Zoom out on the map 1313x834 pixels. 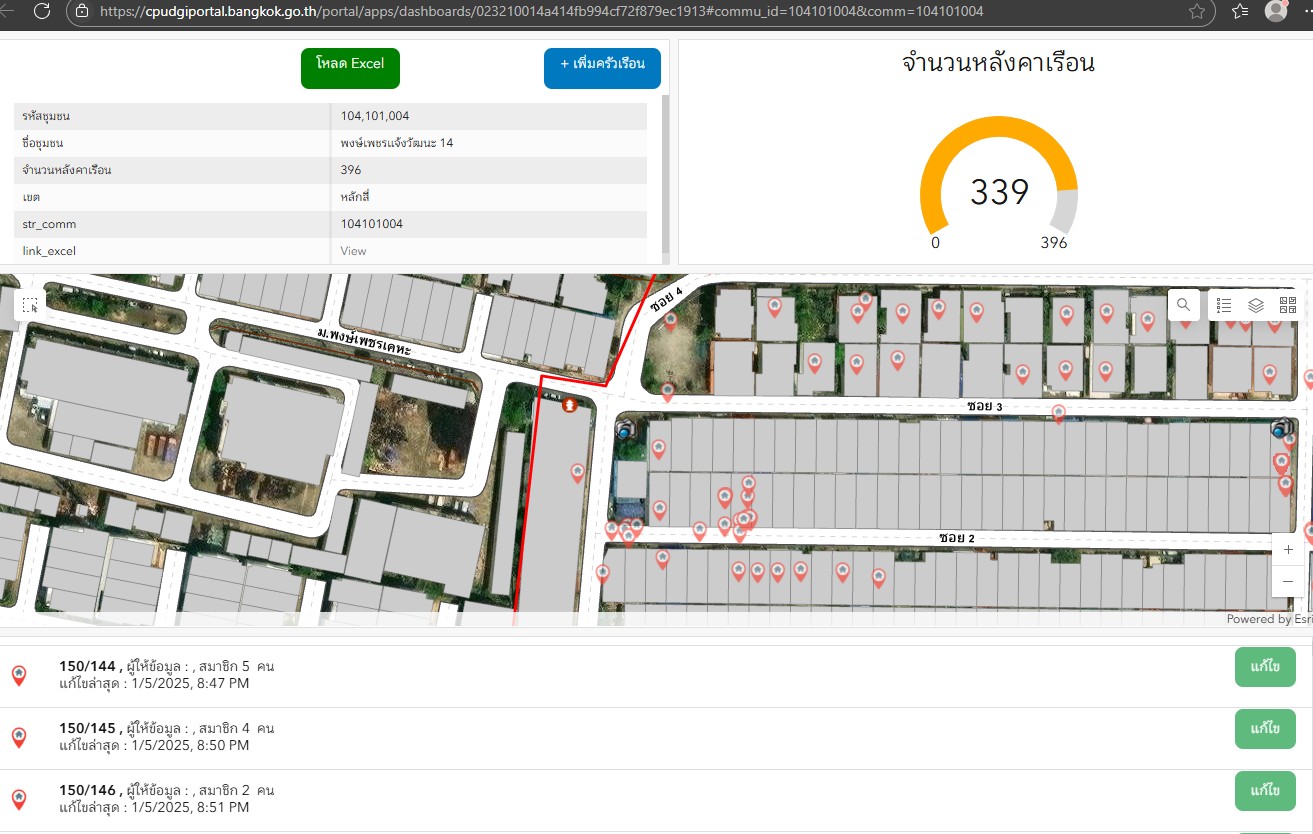pos(1287,582)
